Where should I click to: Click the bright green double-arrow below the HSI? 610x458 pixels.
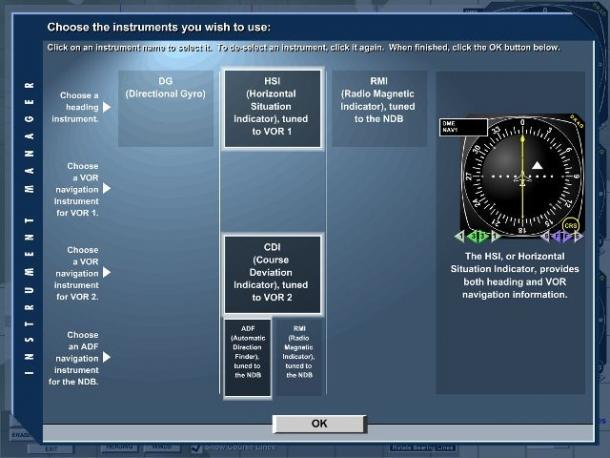pos(478,236)
